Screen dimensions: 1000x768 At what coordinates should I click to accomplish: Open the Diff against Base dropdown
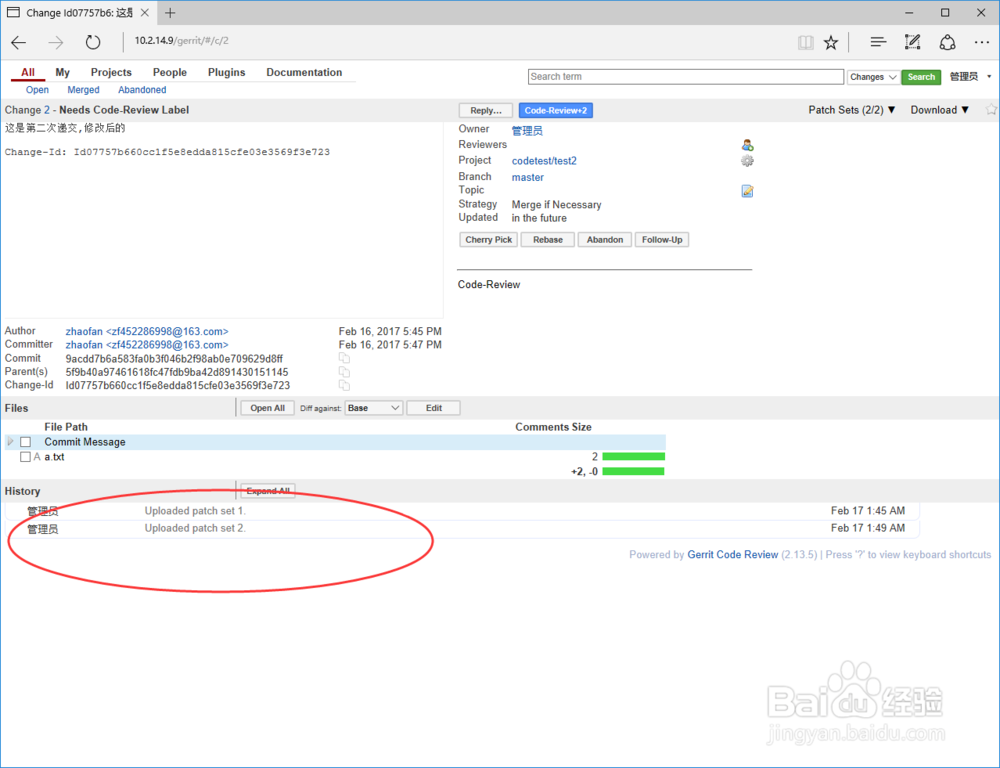374,407
